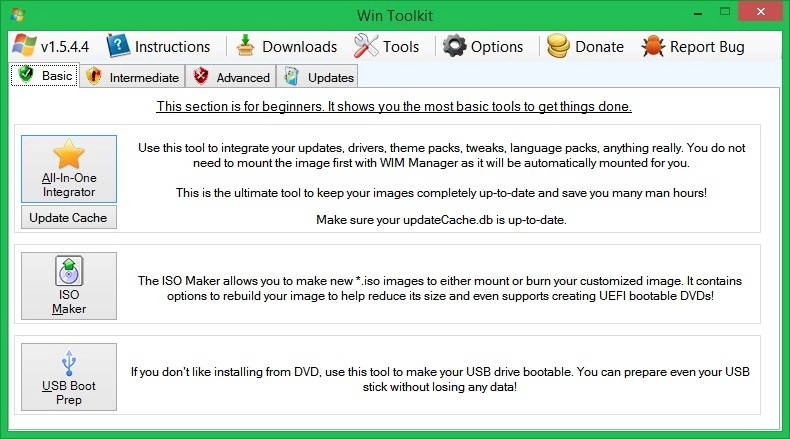
Task: Open Instructions via the question-mark book icon
Action: point(118,46)
